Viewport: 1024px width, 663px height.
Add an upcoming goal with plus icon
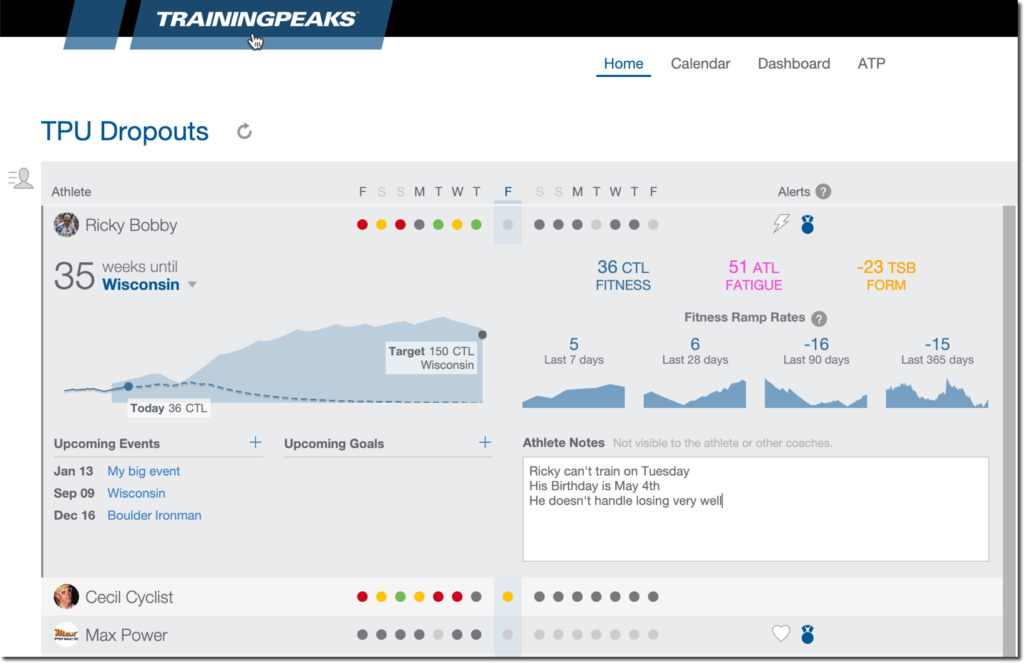pos(485,442)
